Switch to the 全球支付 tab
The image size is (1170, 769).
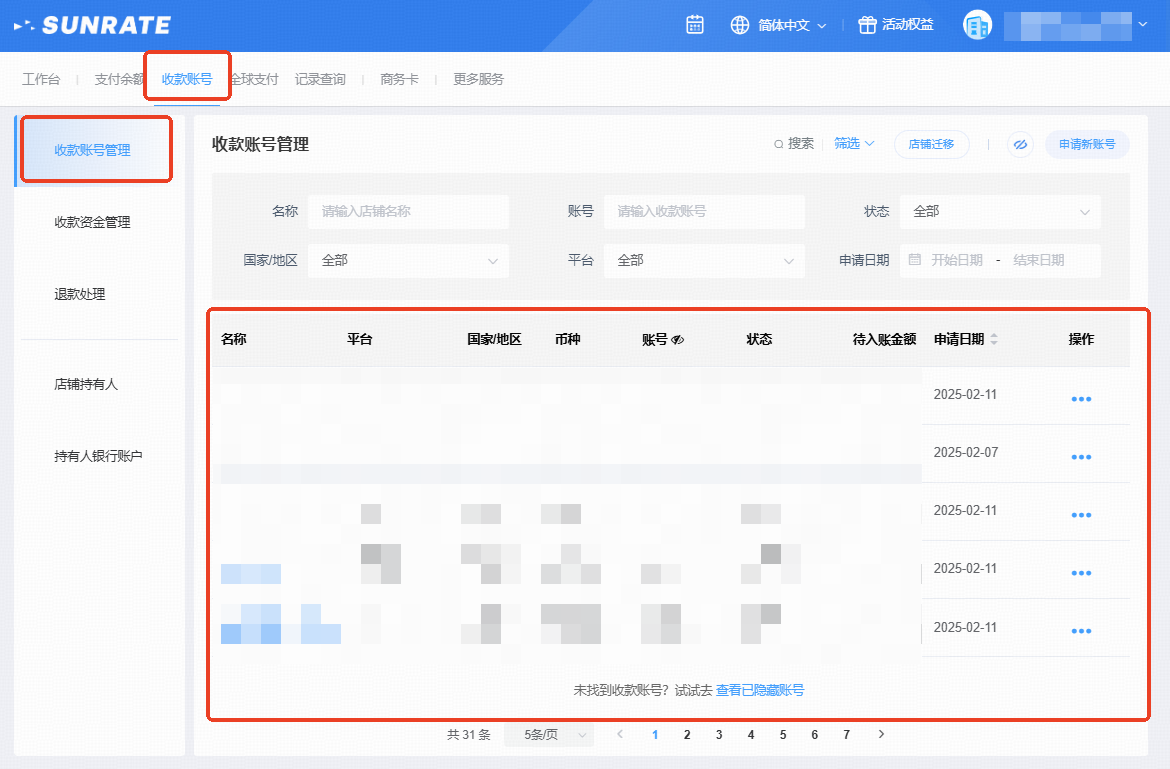[x=254, y=79]
